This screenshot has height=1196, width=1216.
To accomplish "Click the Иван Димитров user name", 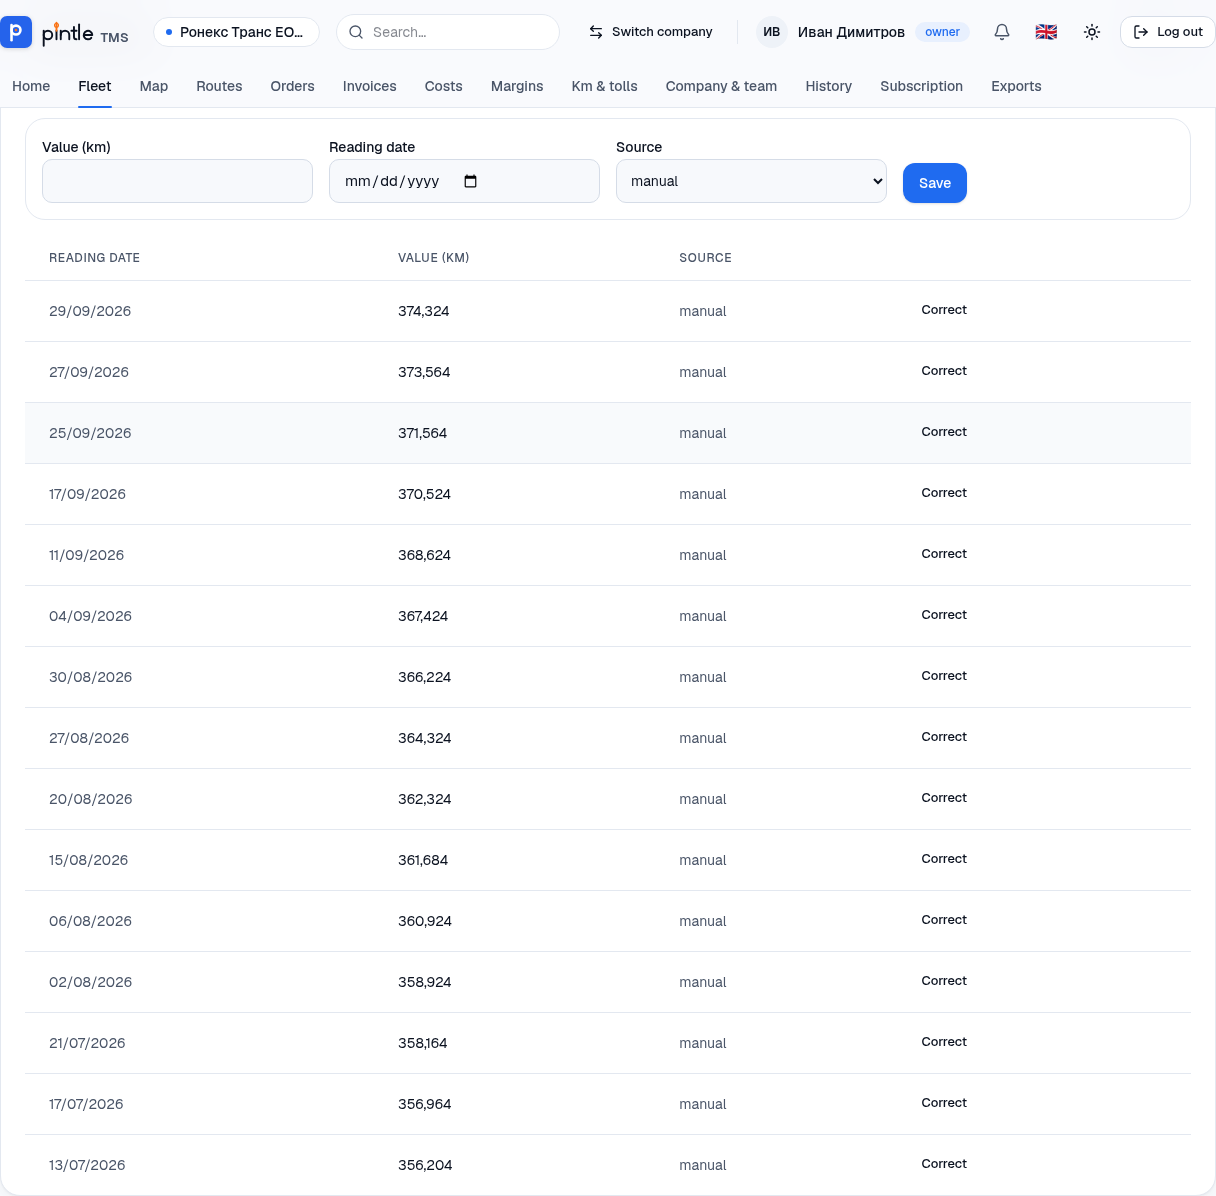I will [851, 32].
